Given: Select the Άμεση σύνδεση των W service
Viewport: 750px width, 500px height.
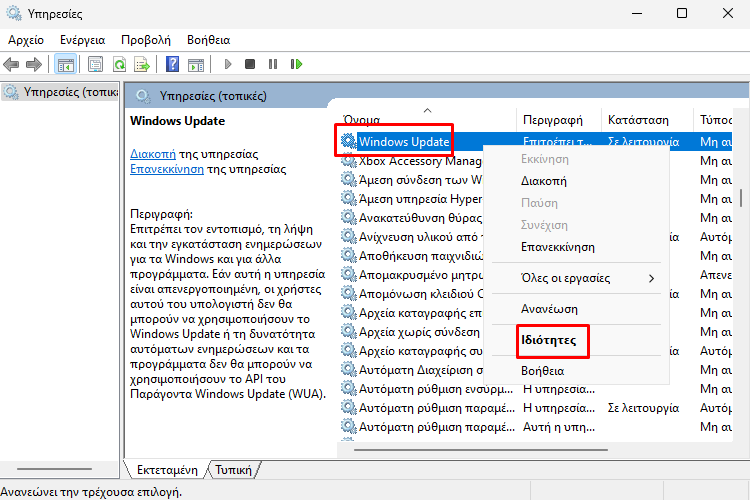Looking at the screenshot, I should (420, 180).
